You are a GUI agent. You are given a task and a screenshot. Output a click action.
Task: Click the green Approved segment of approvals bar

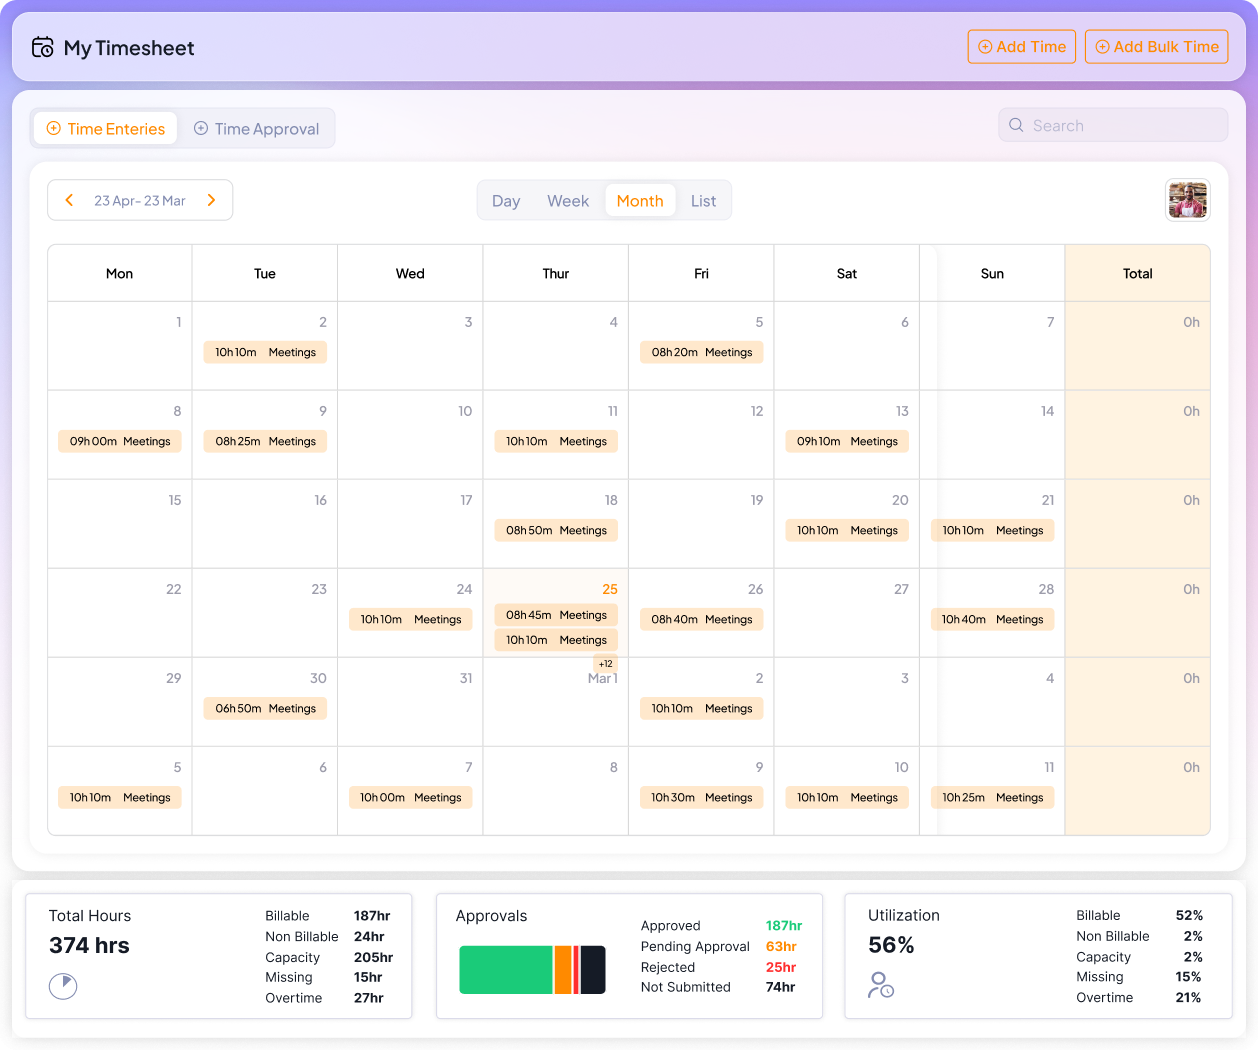pyautogui.click(x=505, y=970)
